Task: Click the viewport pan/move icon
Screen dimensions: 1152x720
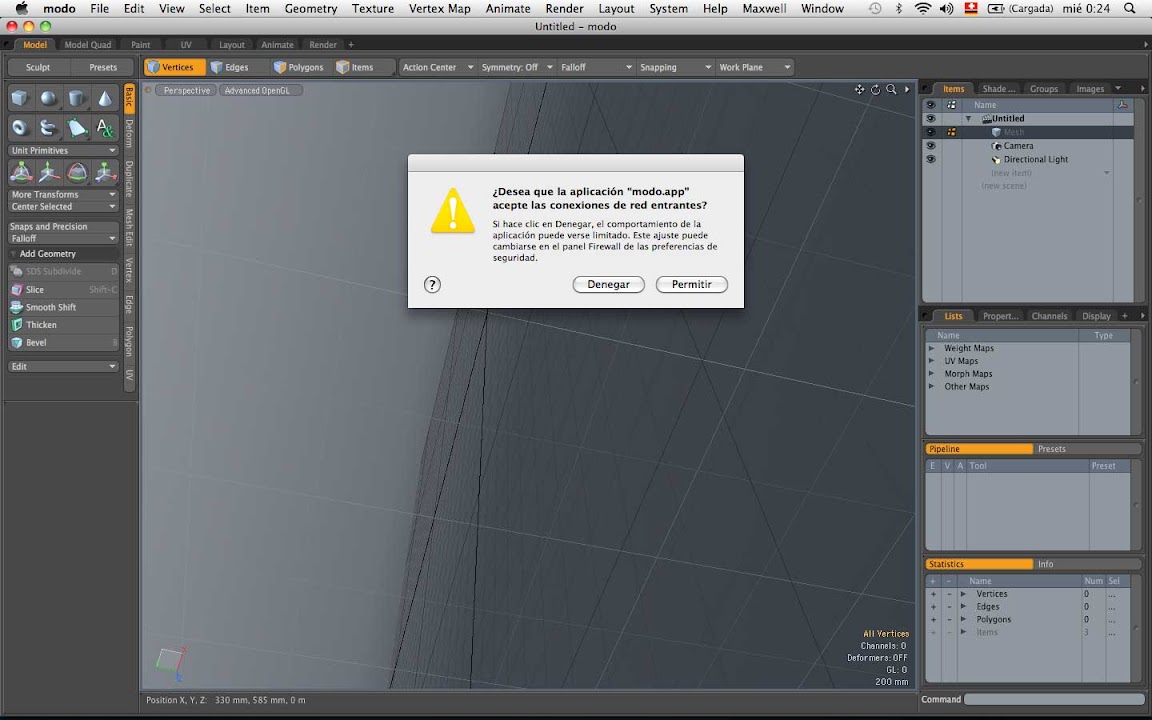Action: (860, 90)
